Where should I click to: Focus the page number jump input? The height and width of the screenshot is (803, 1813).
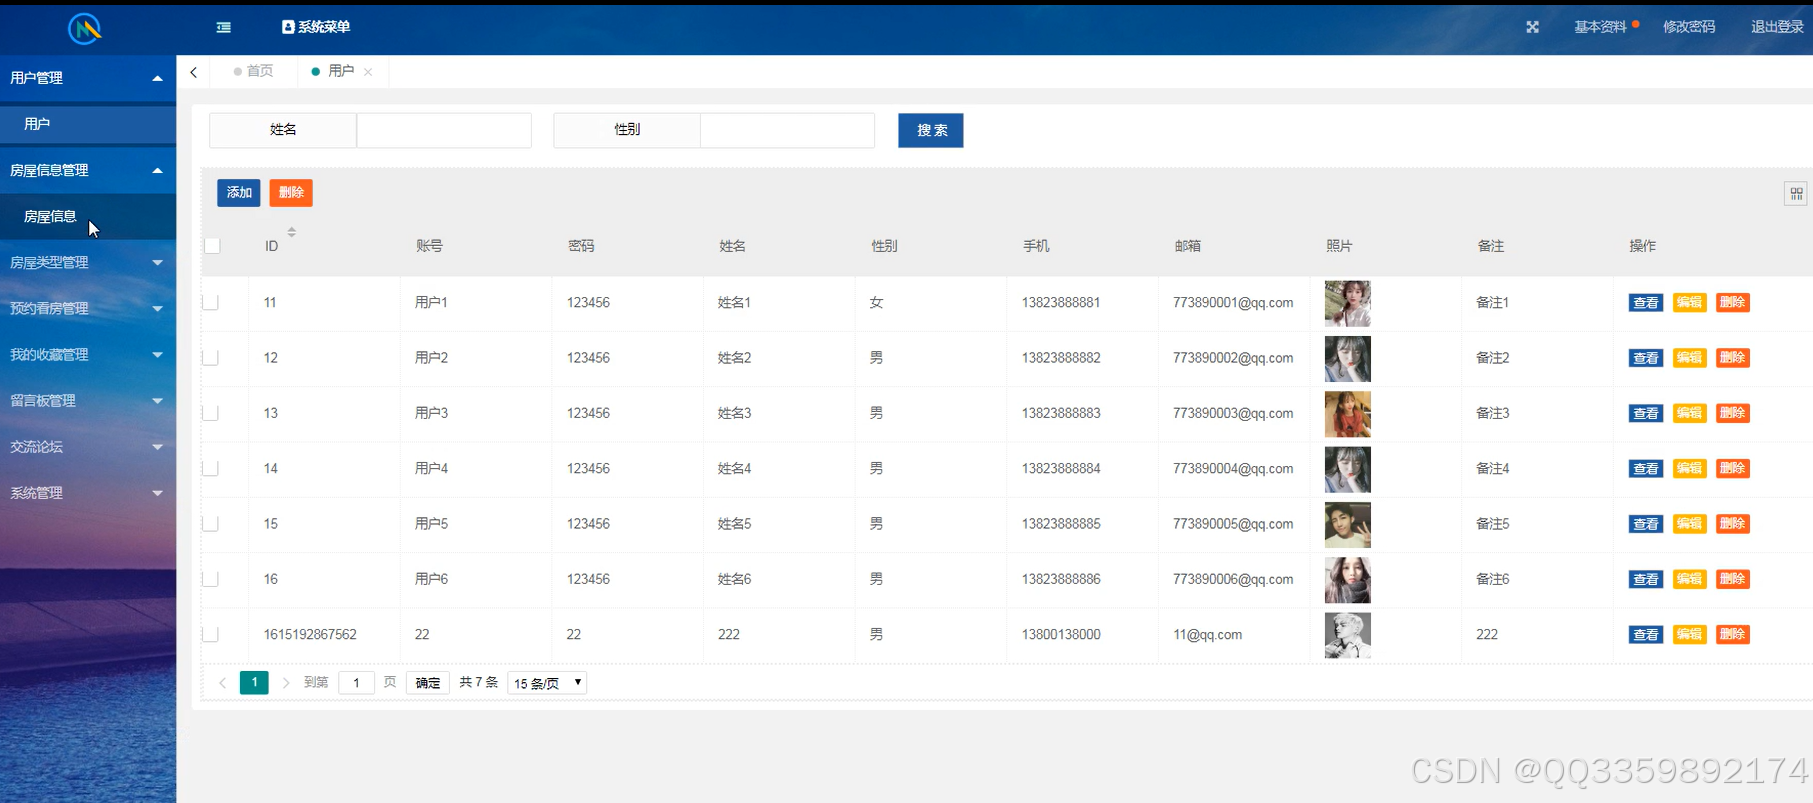(x=356, y=683)
